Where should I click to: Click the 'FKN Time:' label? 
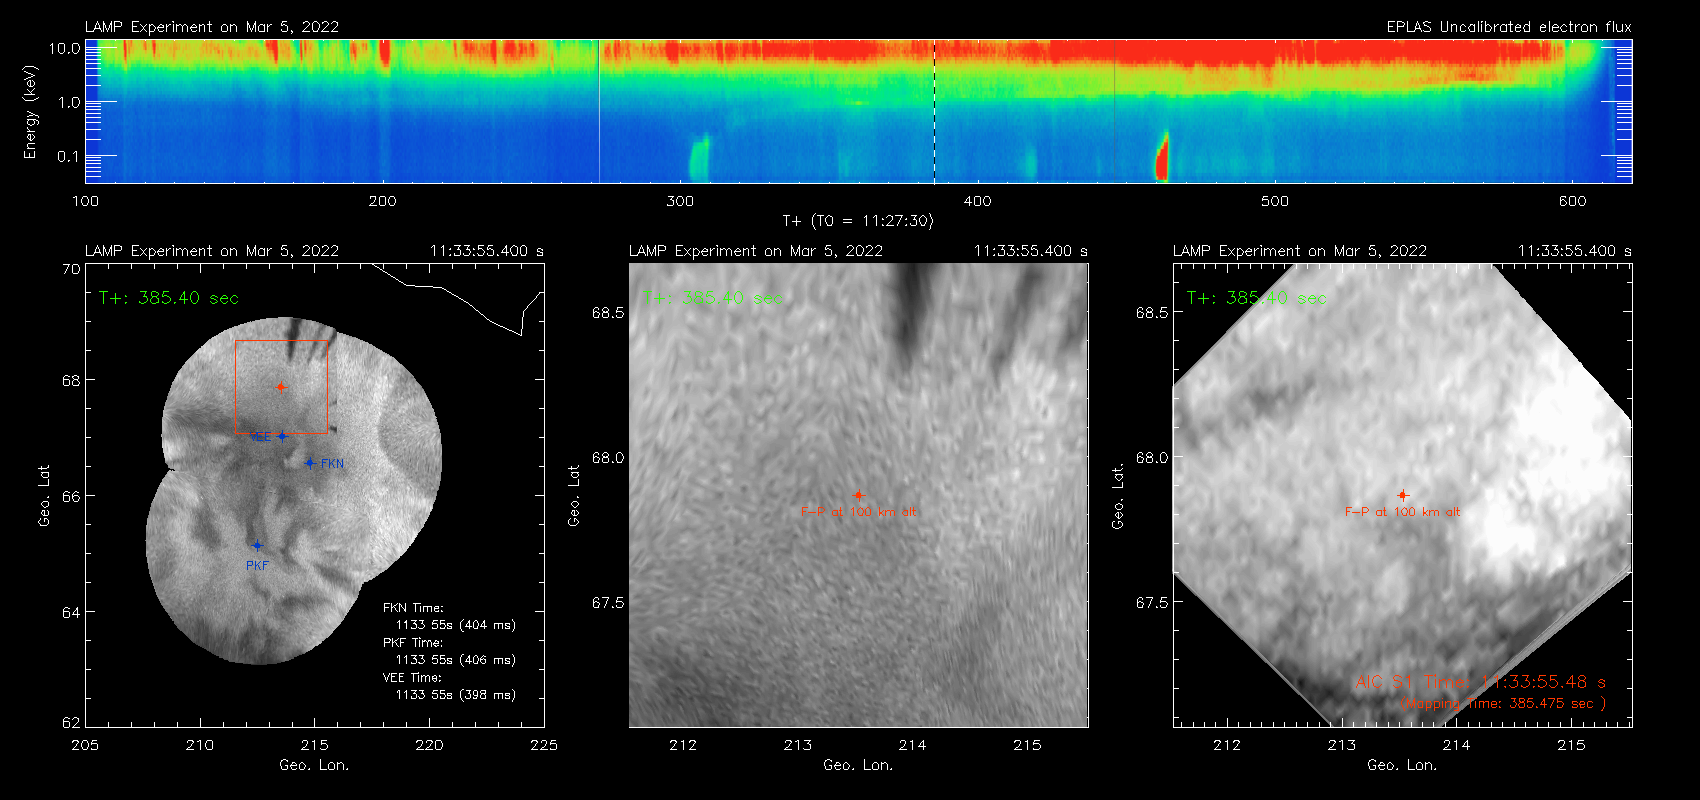click(x=413, y=608)
